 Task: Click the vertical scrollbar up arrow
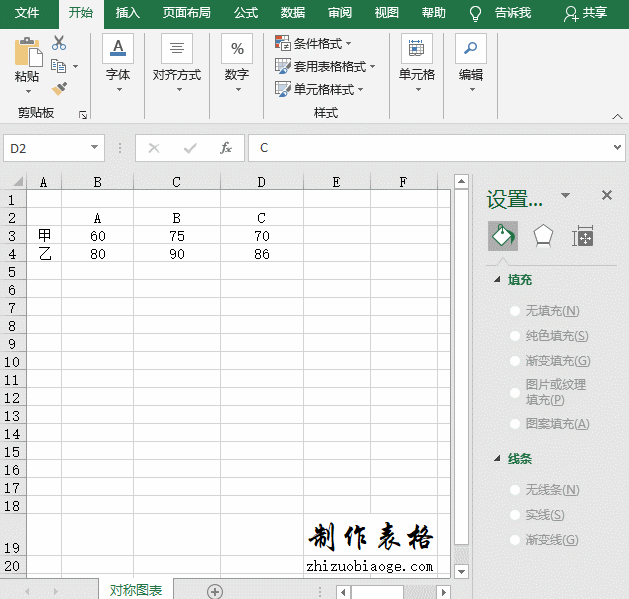461,182
